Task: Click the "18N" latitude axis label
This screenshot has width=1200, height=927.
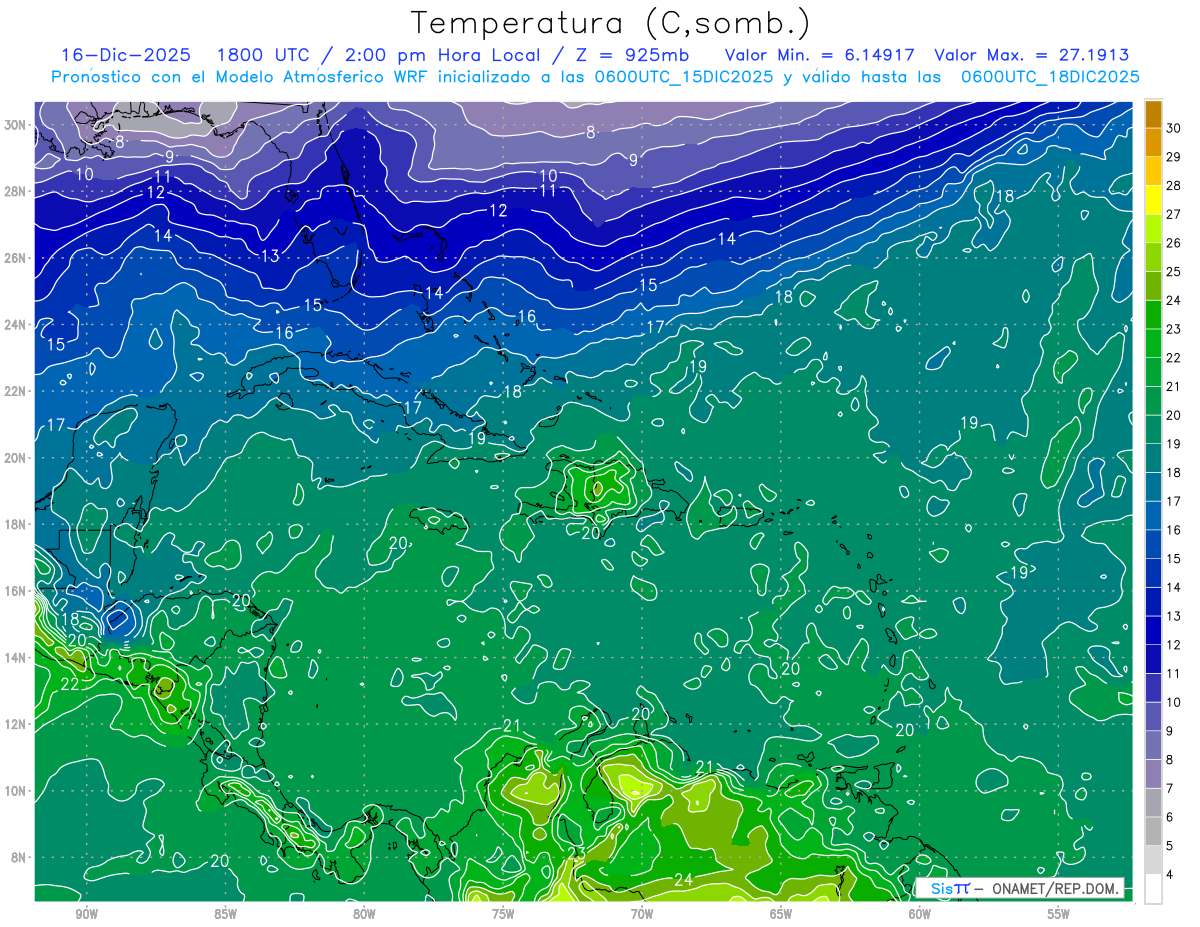Action: [17, 524]
